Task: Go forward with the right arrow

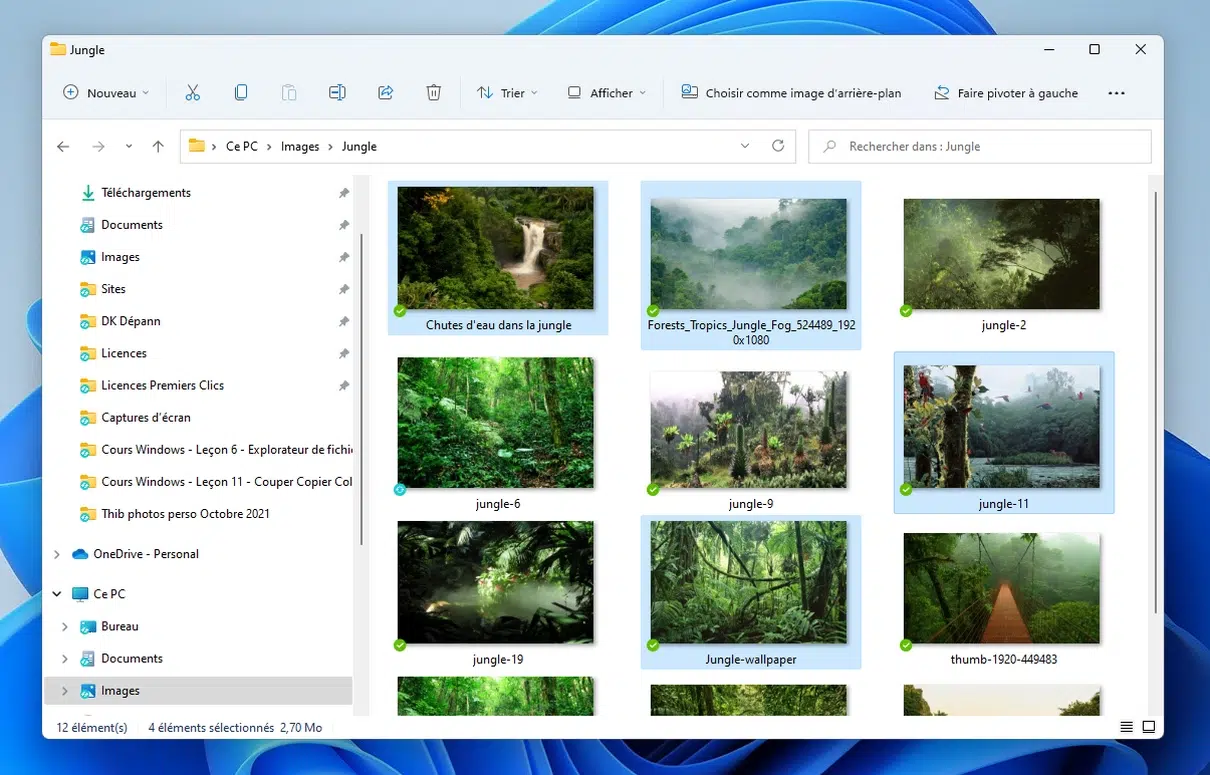Action: coord(98,146)
